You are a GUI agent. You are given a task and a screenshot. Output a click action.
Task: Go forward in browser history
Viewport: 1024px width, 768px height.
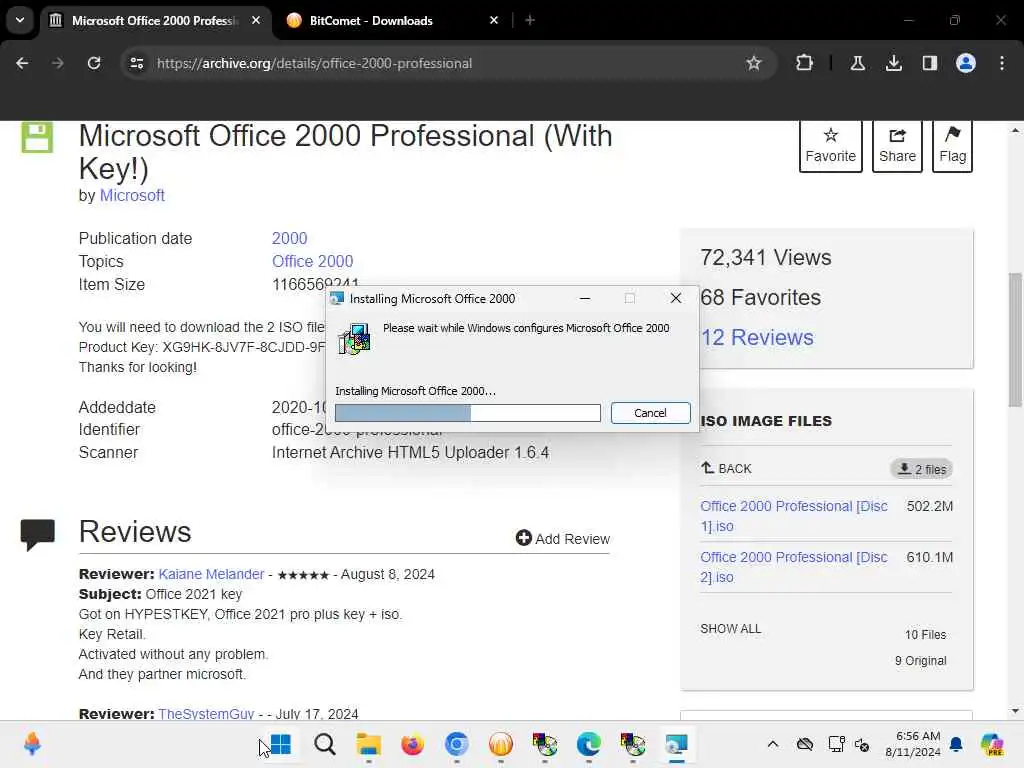tap(57, 63)
